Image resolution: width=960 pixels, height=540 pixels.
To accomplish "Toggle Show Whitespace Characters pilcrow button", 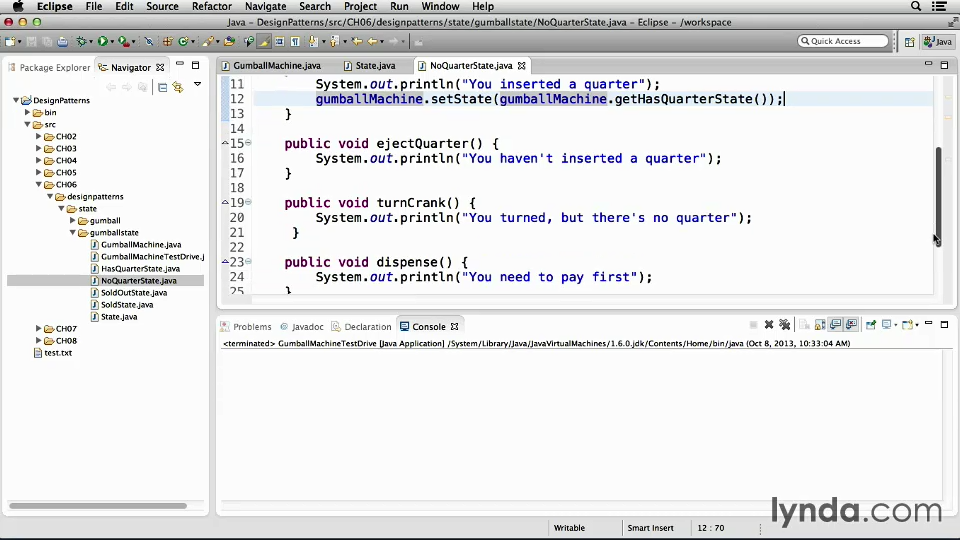I will pyautogui.click(x=295, y=42).
